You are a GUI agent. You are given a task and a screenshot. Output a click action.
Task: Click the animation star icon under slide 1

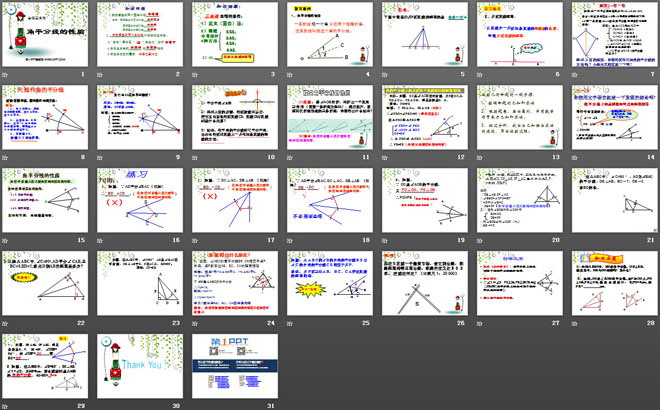tap(6, 76)
